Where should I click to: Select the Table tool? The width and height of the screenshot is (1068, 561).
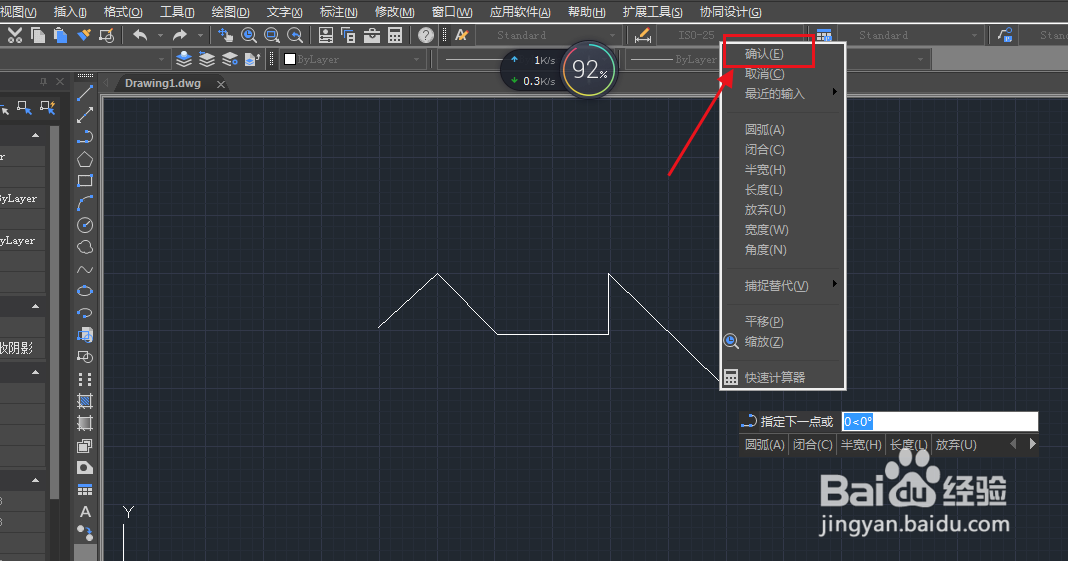(85, 490)
